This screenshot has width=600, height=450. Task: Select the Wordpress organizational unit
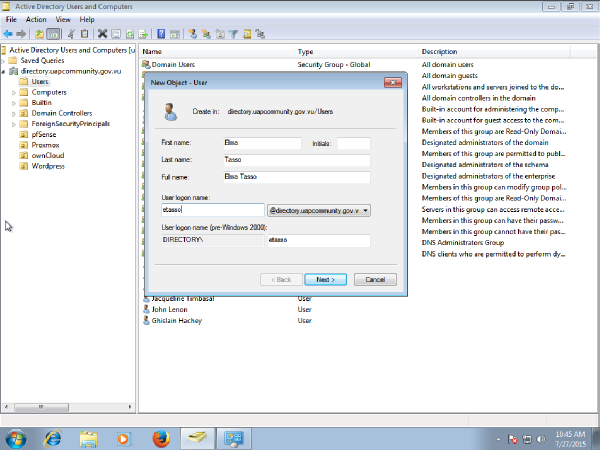coord(48,166)
